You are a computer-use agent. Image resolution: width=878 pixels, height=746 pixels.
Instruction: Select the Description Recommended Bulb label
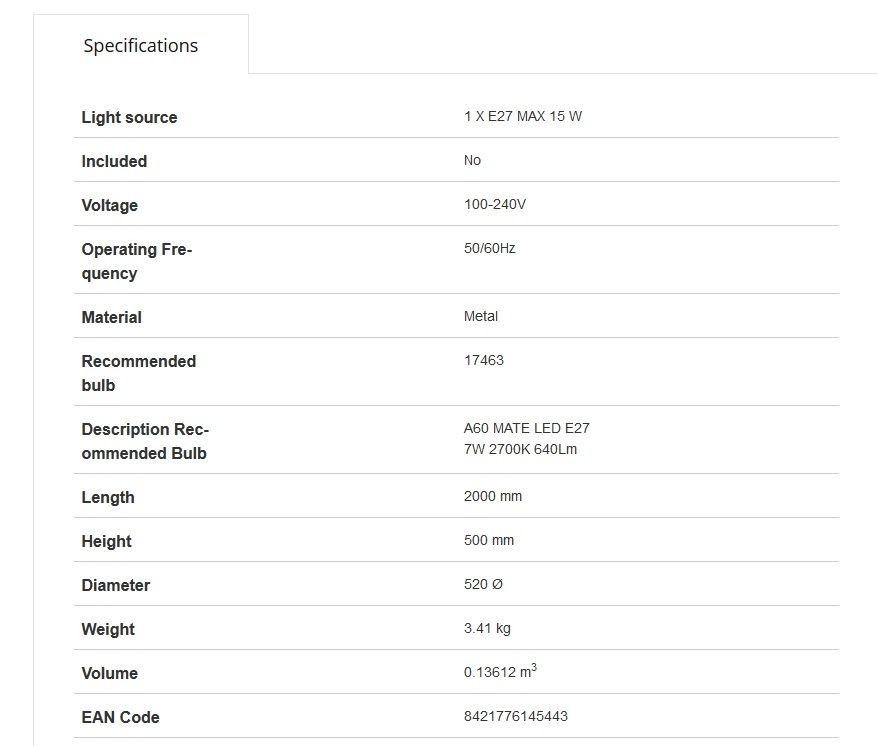coord(145,441)
